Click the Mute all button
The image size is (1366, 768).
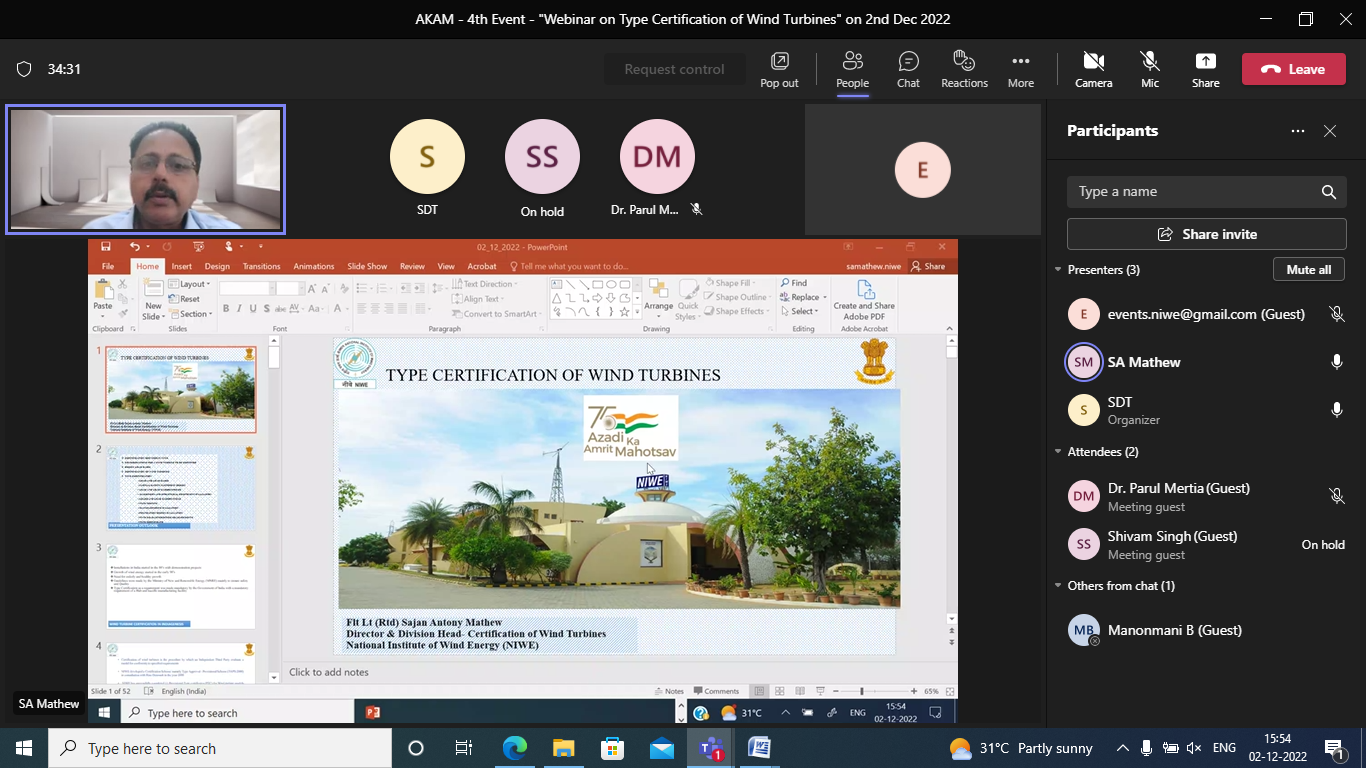1308,270
